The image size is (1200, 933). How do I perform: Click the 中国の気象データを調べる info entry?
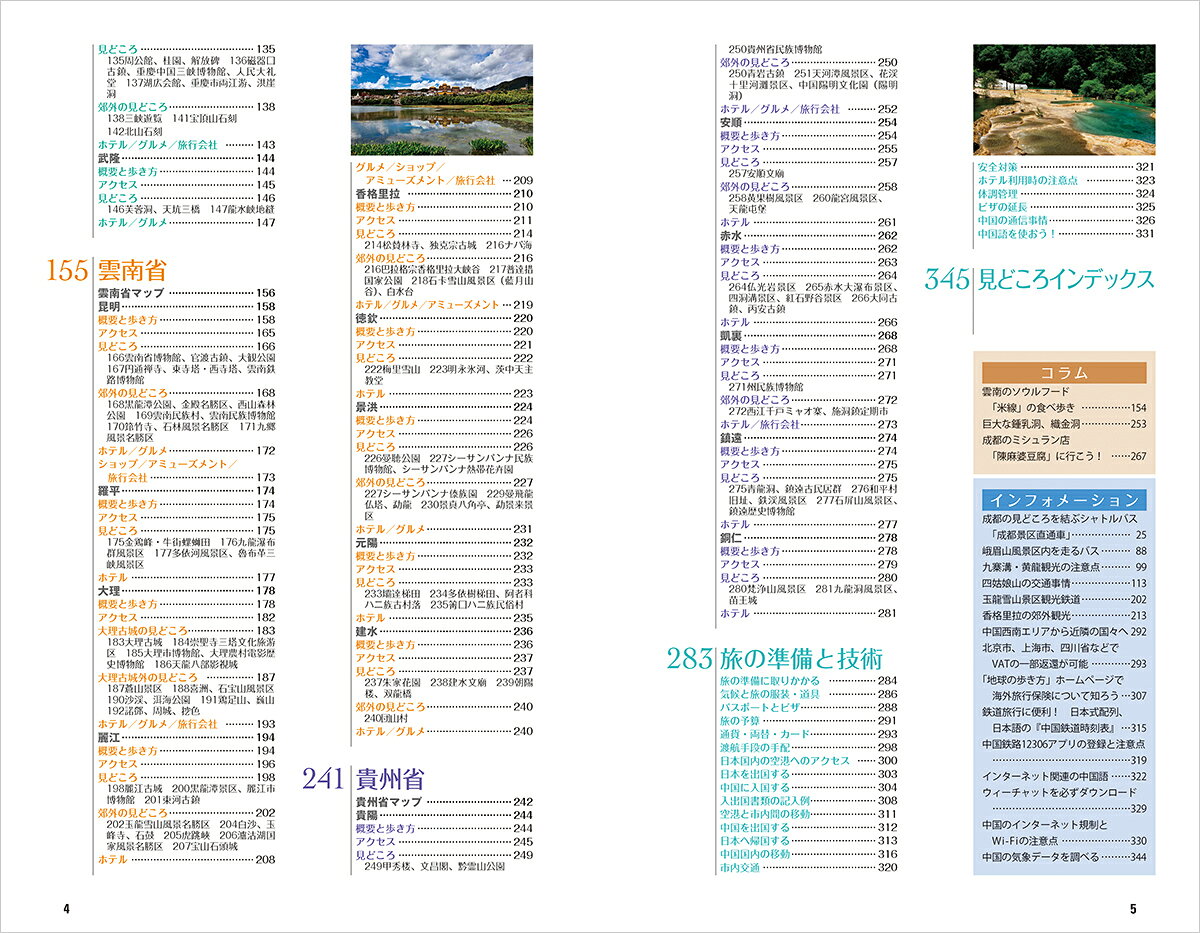pyautogui.click(x=1064, y=857)
